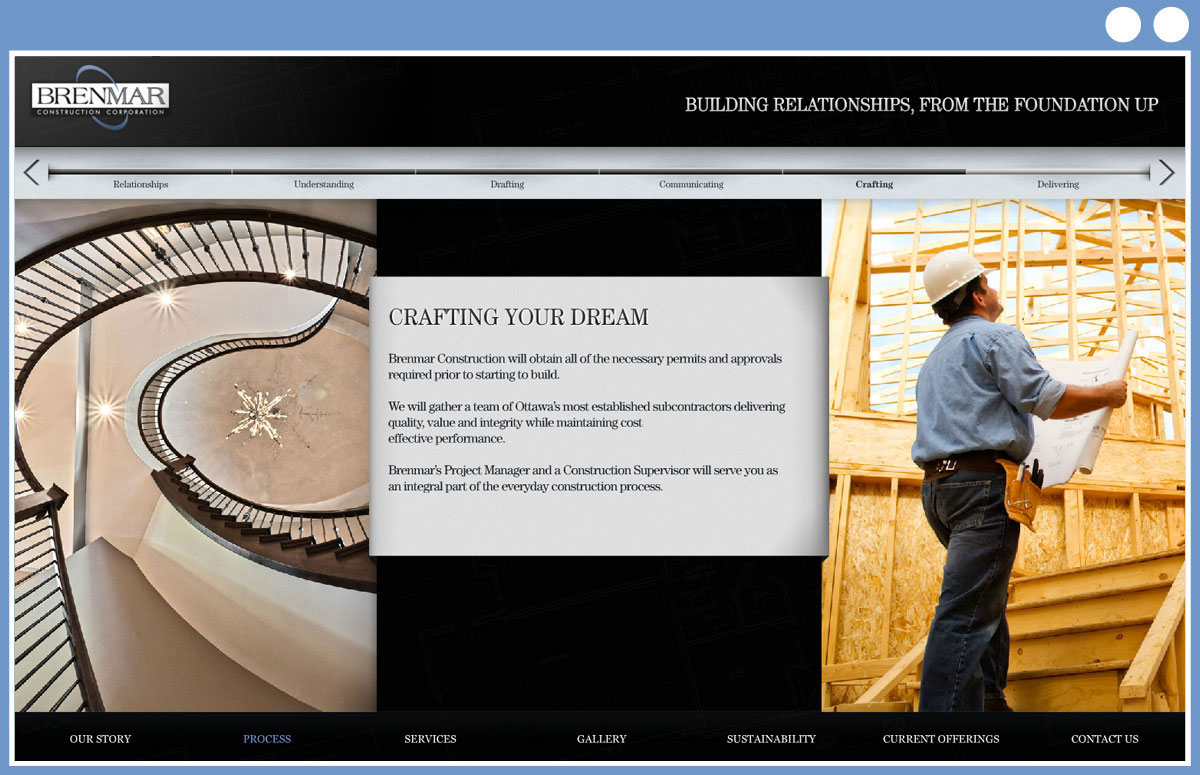Click the paragraph about Ottawa's subcontractors
This screenshot has height=775, width=1200.
click(587, 422)
